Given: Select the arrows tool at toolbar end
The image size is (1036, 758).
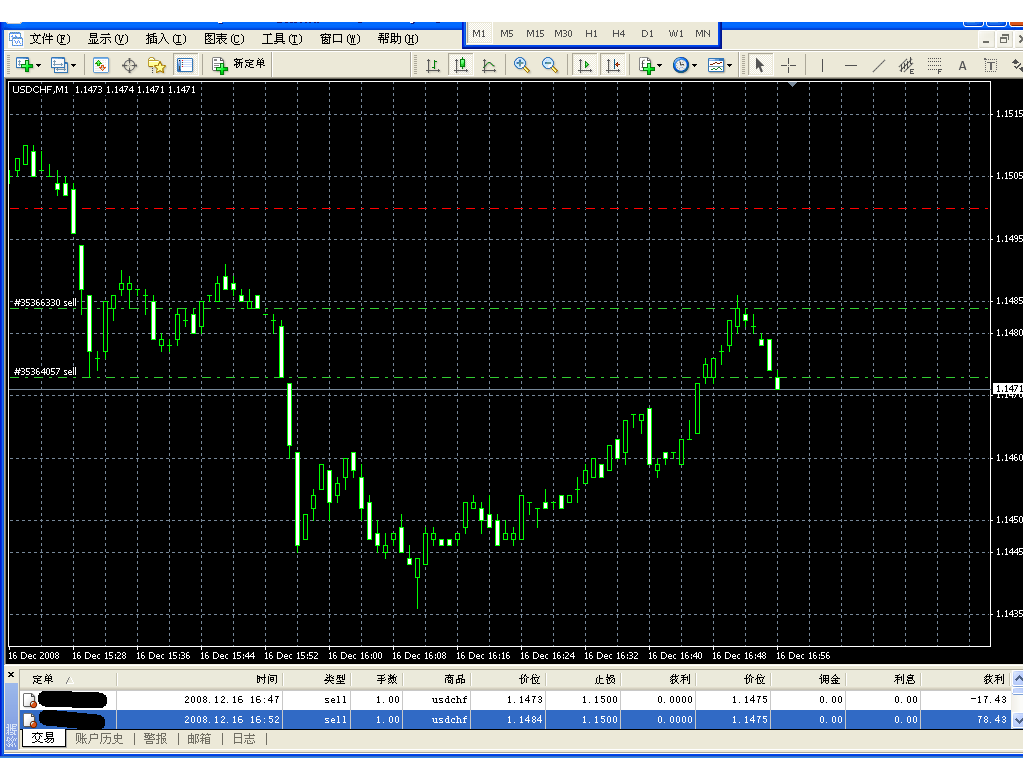Looking at the screenshot, I should (x=1017, y=65).
